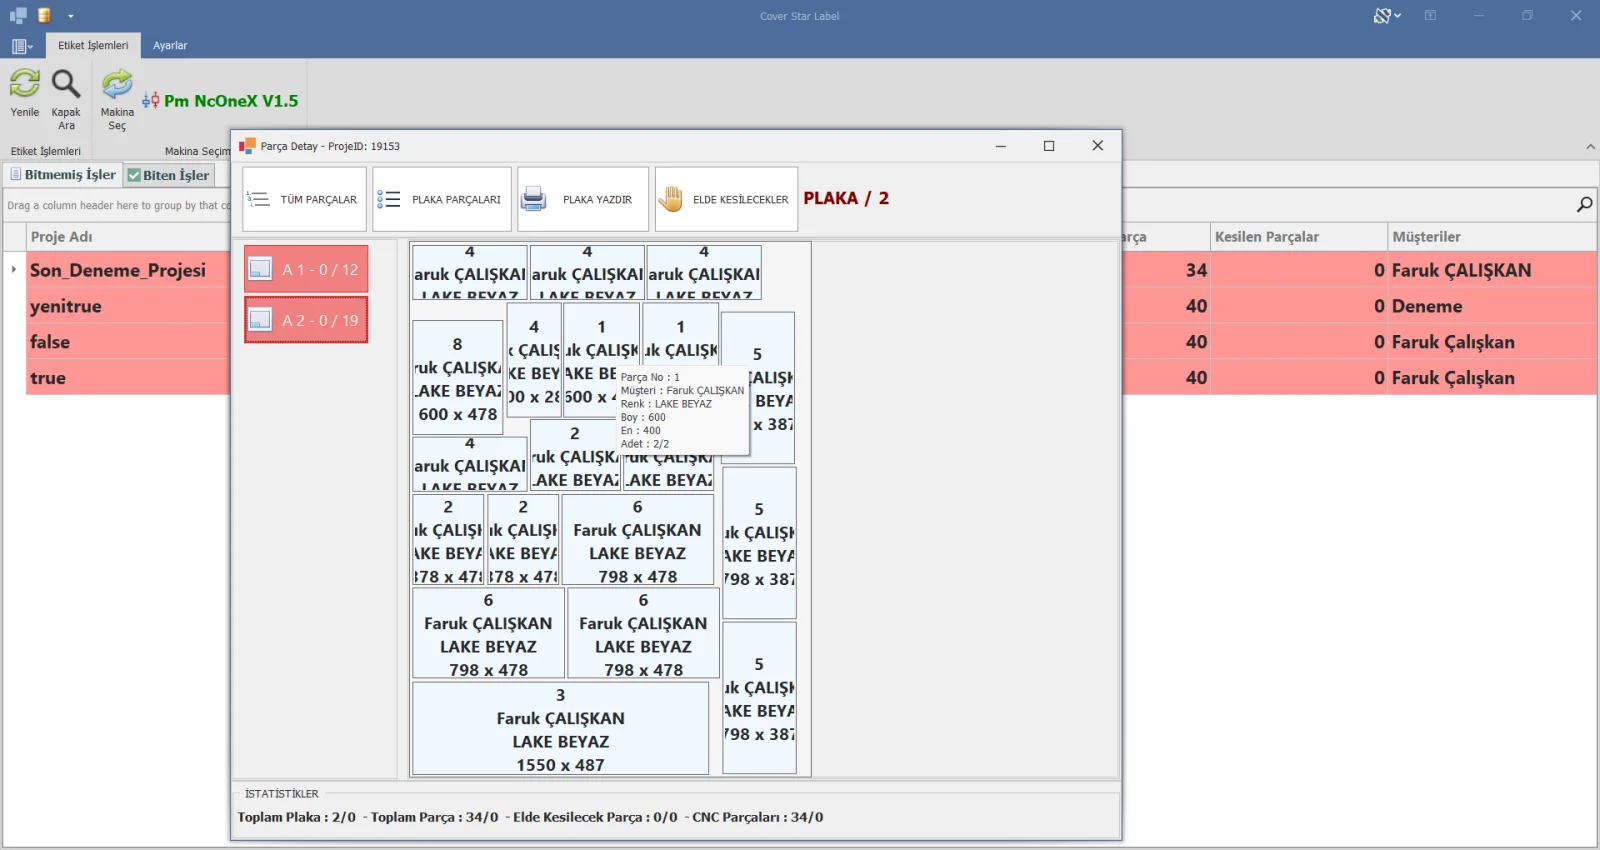
Task: Click the ribbon display options icon
Action: [x=1430, y=16]
